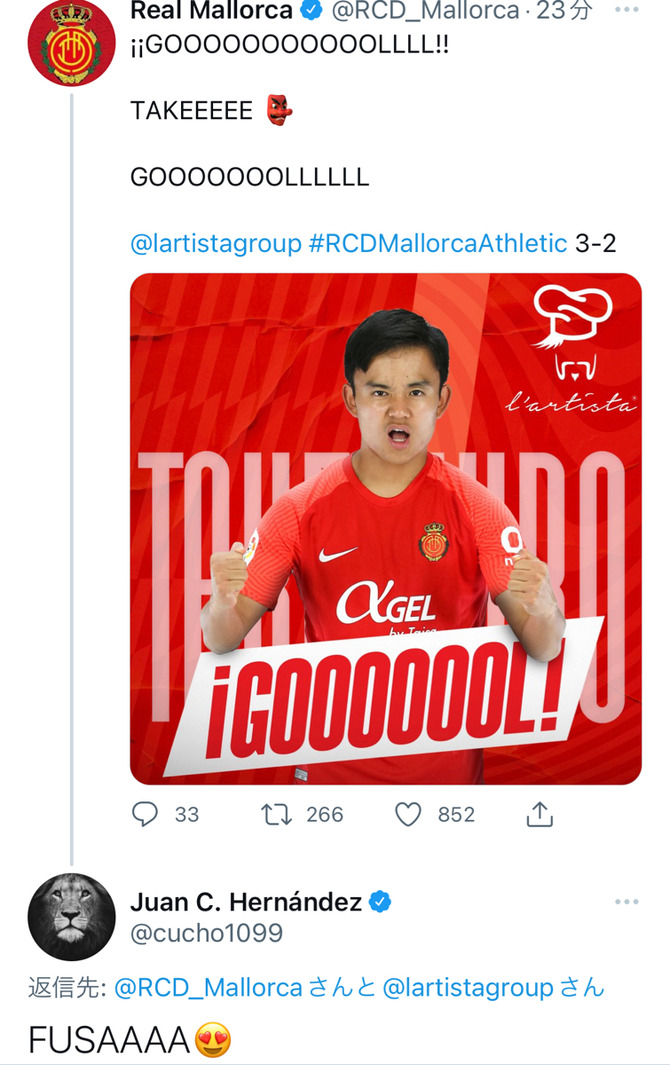
Task: Click the reply speech bubble icon
Action: coord(144,814)
